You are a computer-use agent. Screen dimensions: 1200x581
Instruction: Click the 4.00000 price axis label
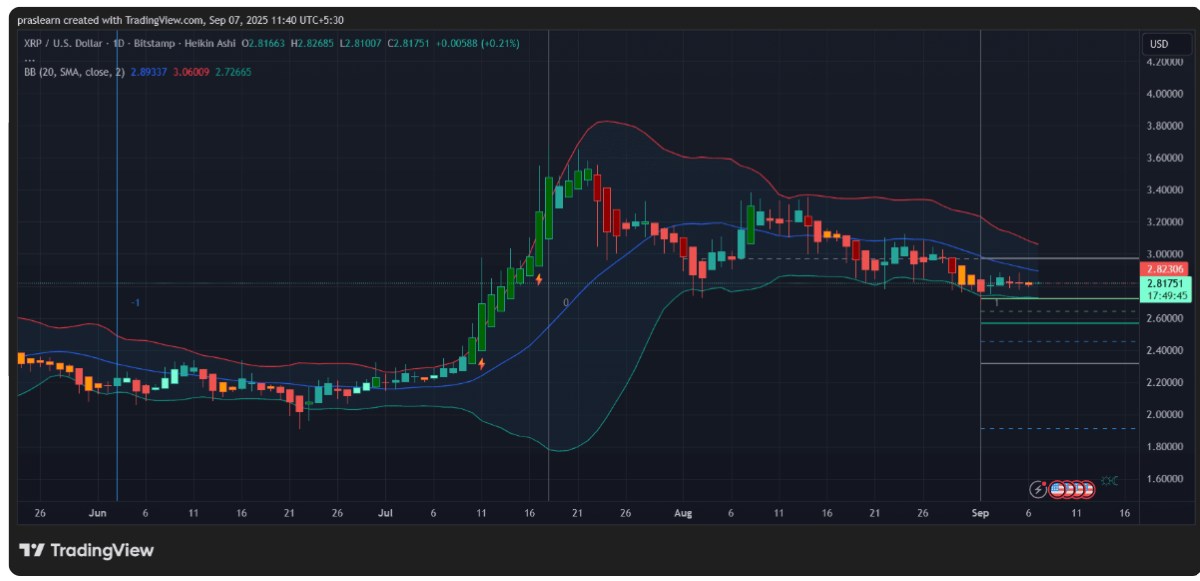(x=1165, y=94)
